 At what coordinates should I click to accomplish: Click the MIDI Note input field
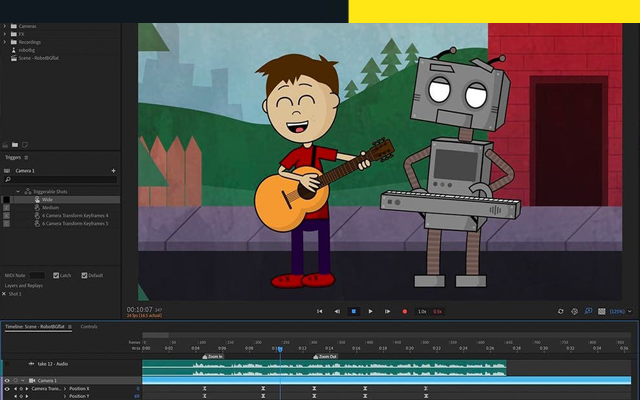click(x=37, y=275)
